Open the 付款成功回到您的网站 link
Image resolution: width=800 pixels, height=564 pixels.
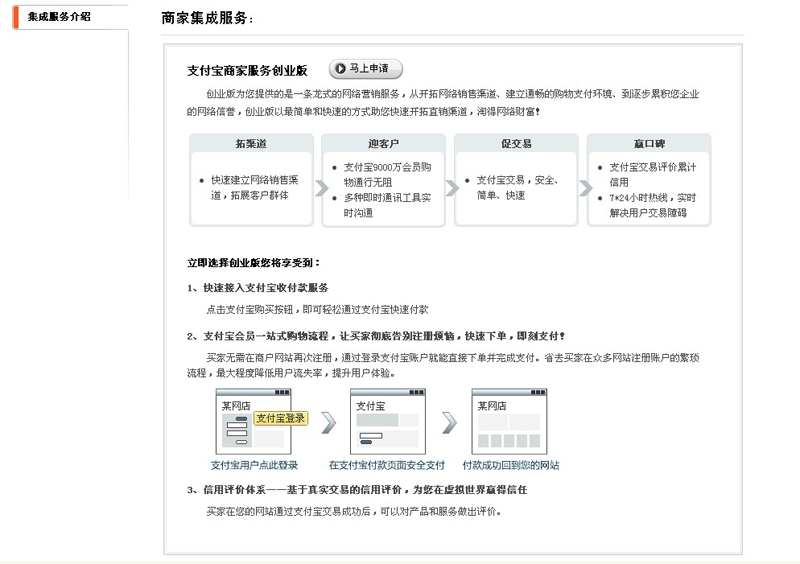pyautogui.click(x=511, y=465)
